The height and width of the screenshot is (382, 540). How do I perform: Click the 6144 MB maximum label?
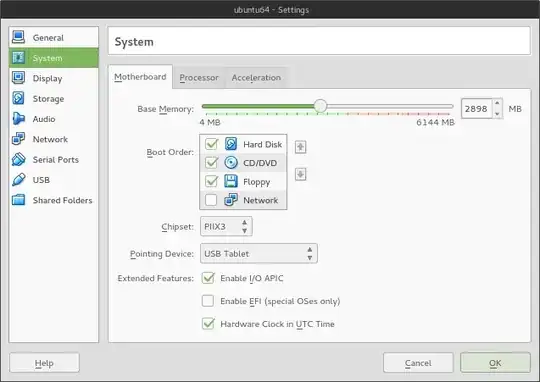(435, 122)
